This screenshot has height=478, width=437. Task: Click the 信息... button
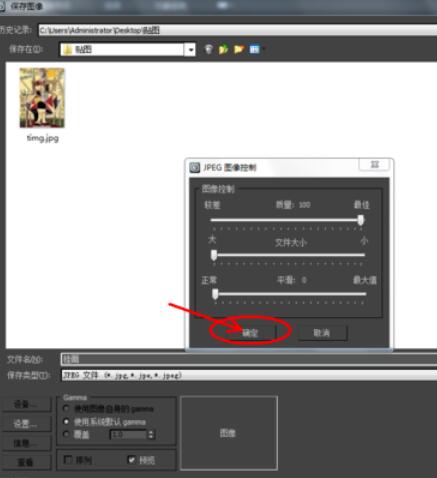pyautogui.click(x=27, y=443)
